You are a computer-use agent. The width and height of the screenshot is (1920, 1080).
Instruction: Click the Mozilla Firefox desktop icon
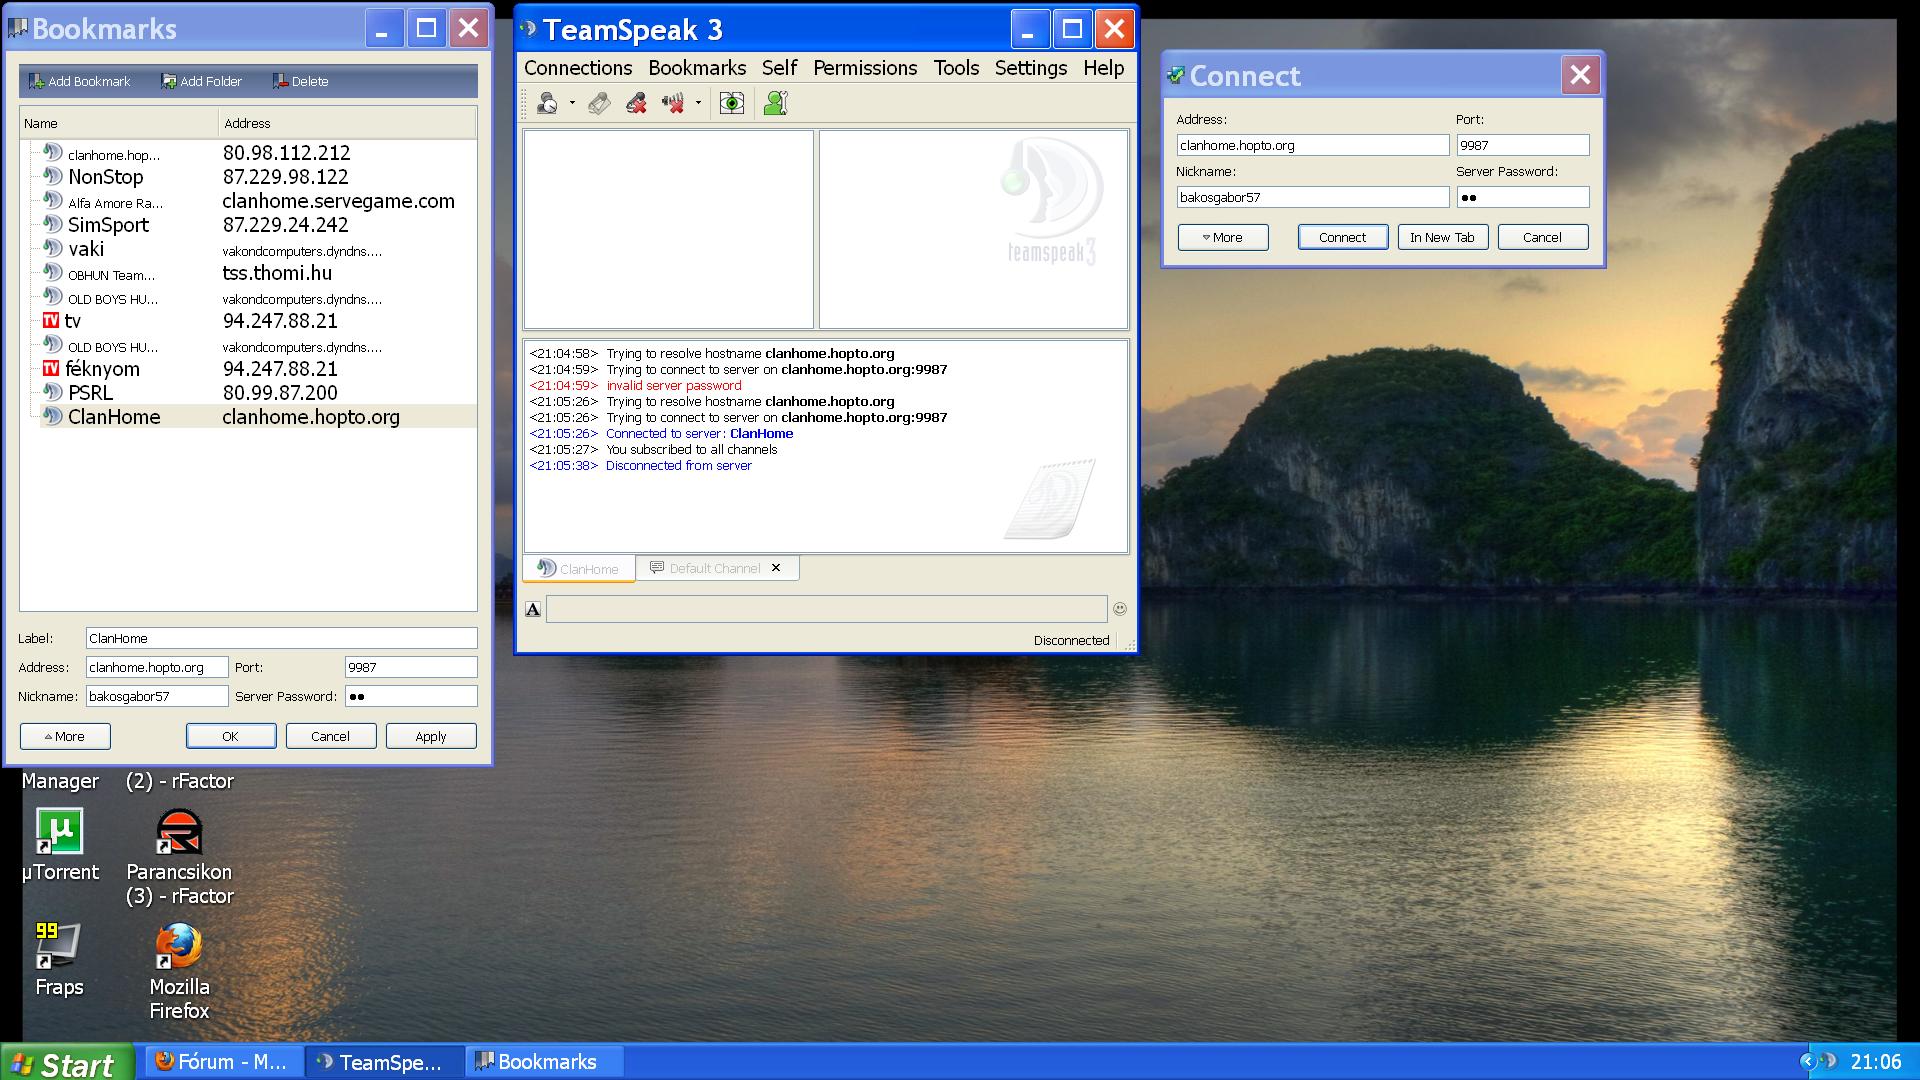click(x=179, y=971)
